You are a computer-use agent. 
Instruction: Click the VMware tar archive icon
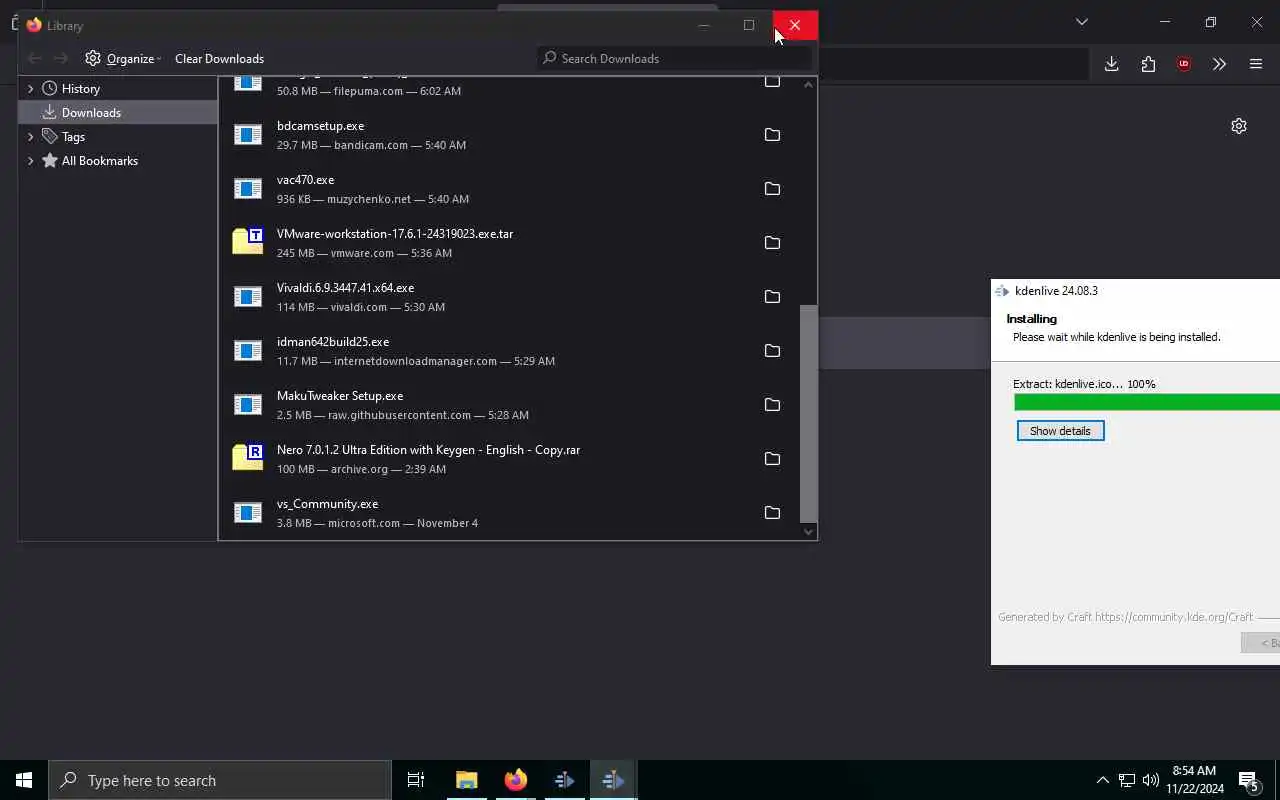(x=248, y=242)
